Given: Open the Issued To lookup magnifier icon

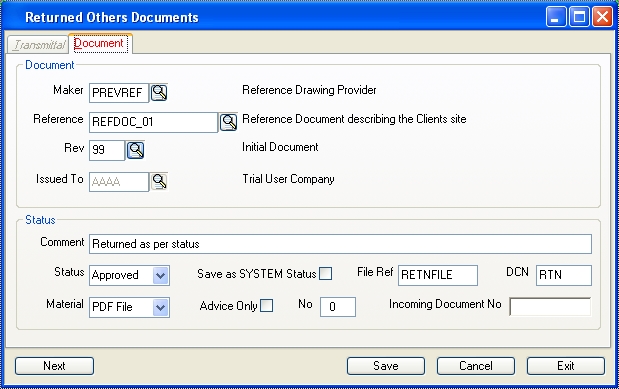Looking at the screenshot, I should click(159, 182).
